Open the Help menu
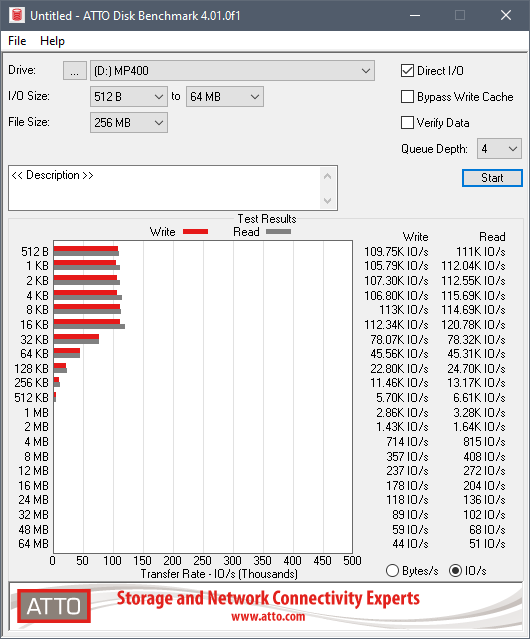530x639 pixels. coord(52,41)
